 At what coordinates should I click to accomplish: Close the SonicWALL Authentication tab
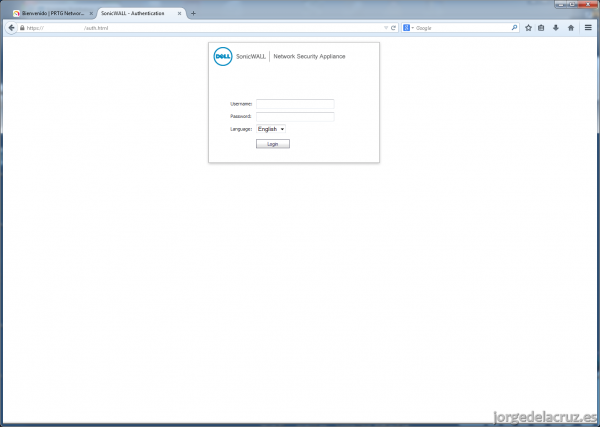point(179,13)
